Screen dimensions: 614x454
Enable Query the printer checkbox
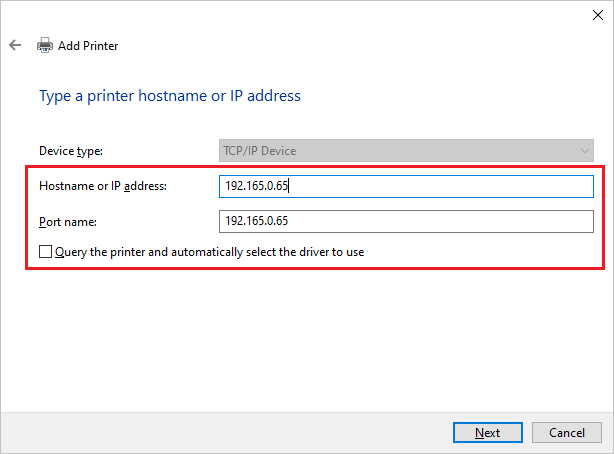point(45,252)
